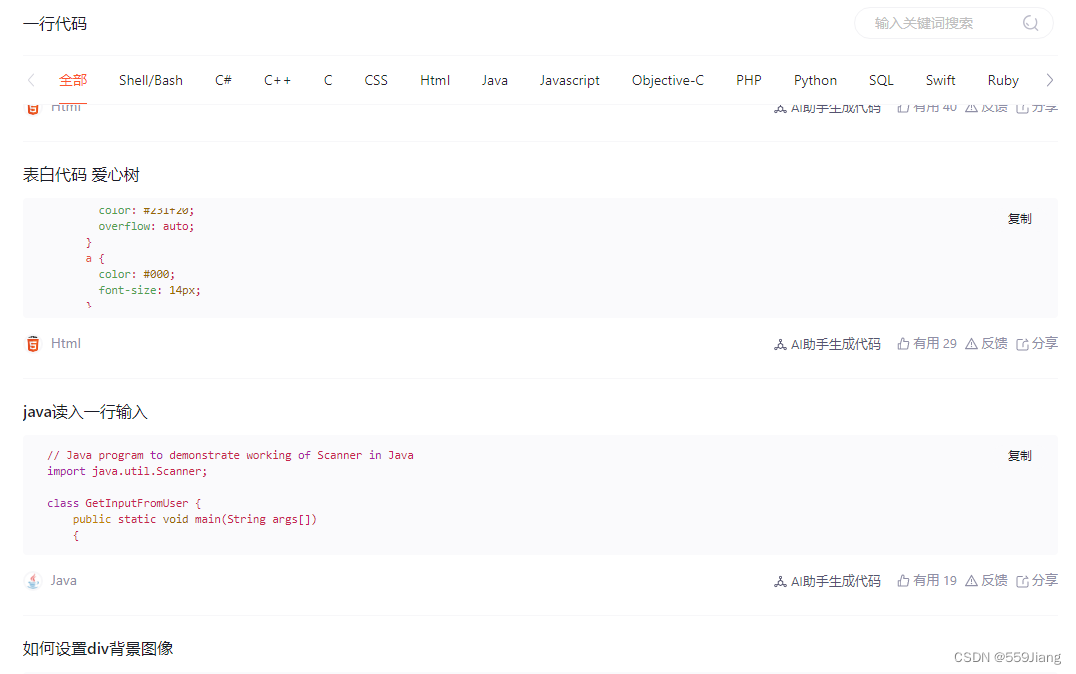1076x674 pixels.
Task: View the SQL tab
Action: [x=881, y=80]
